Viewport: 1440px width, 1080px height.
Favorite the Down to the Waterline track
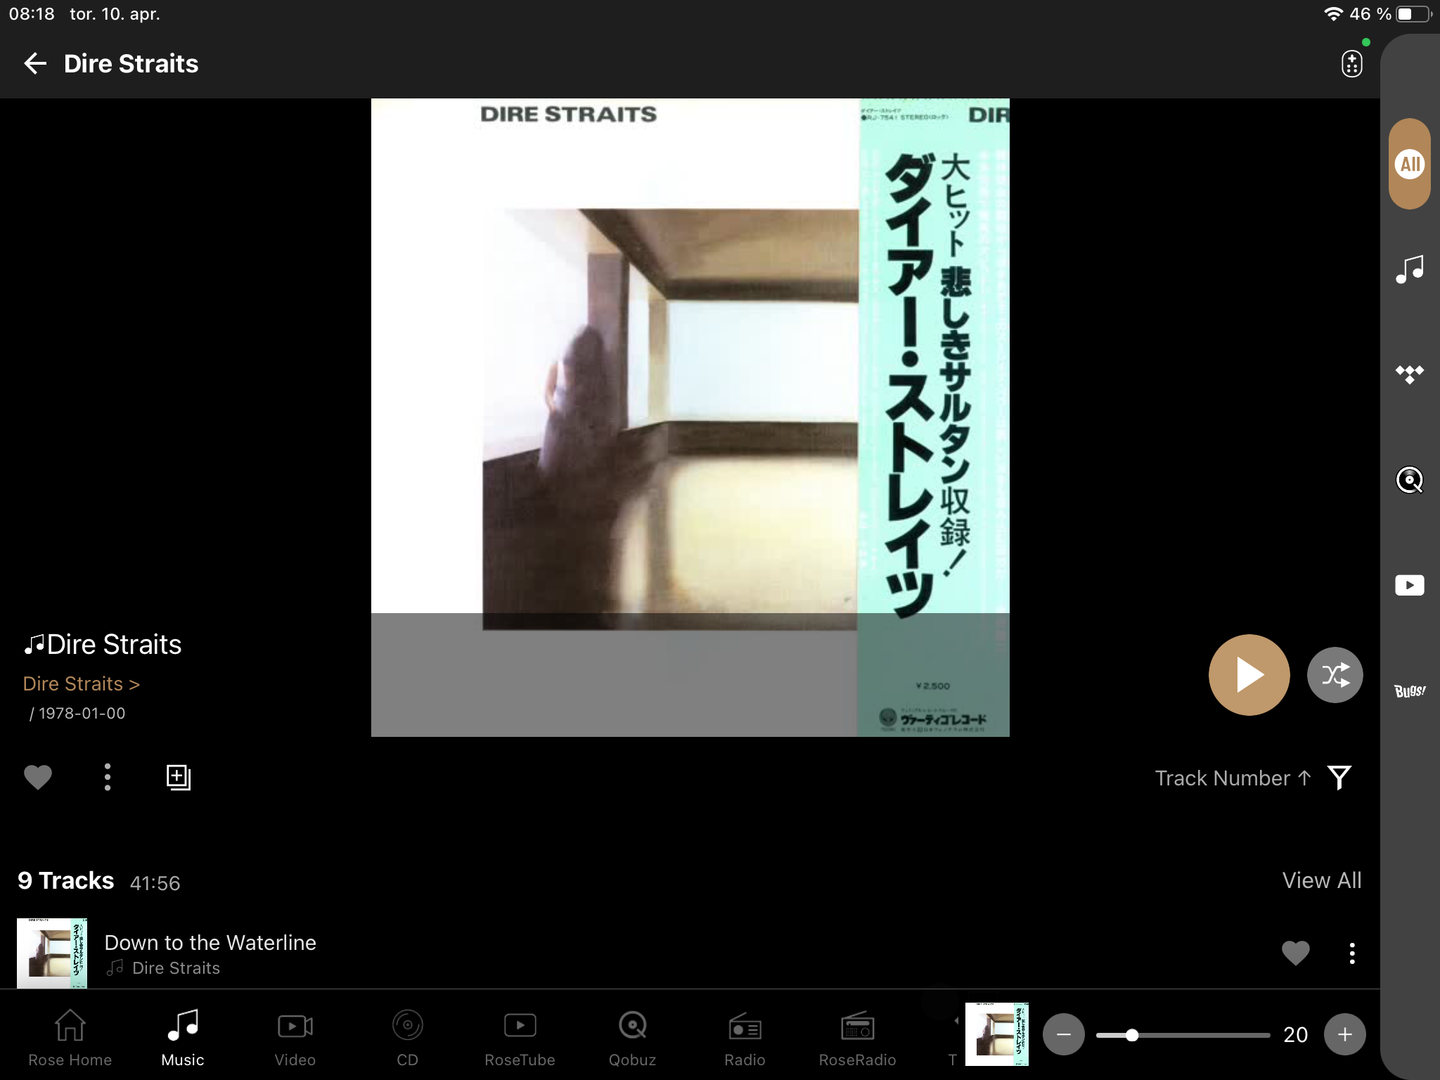tap(1296, 953)
